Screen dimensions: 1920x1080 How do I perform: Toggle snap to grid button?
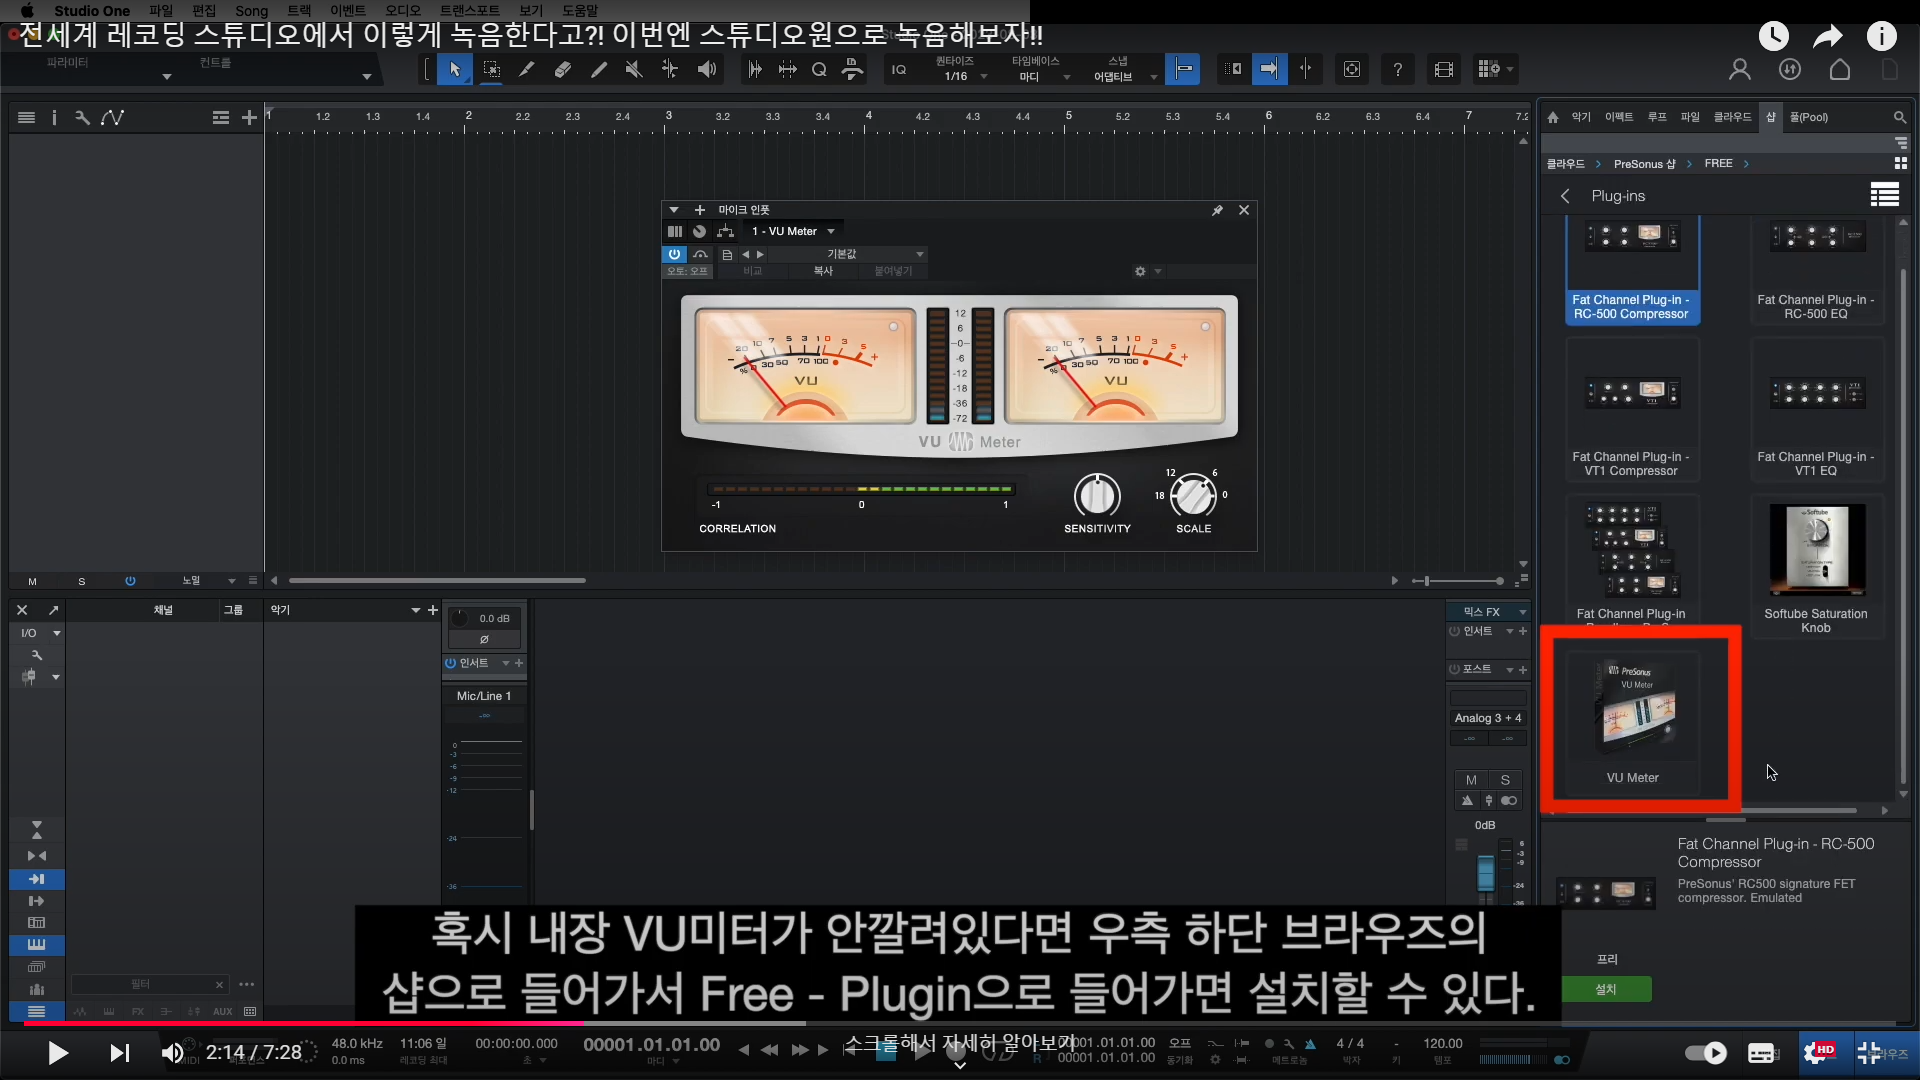coord(1182,69)
